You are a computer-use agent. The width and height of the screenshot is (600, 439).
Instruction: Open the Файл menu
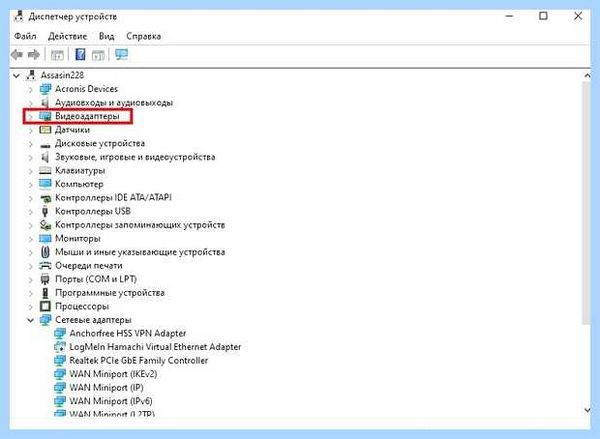(25, 36)
